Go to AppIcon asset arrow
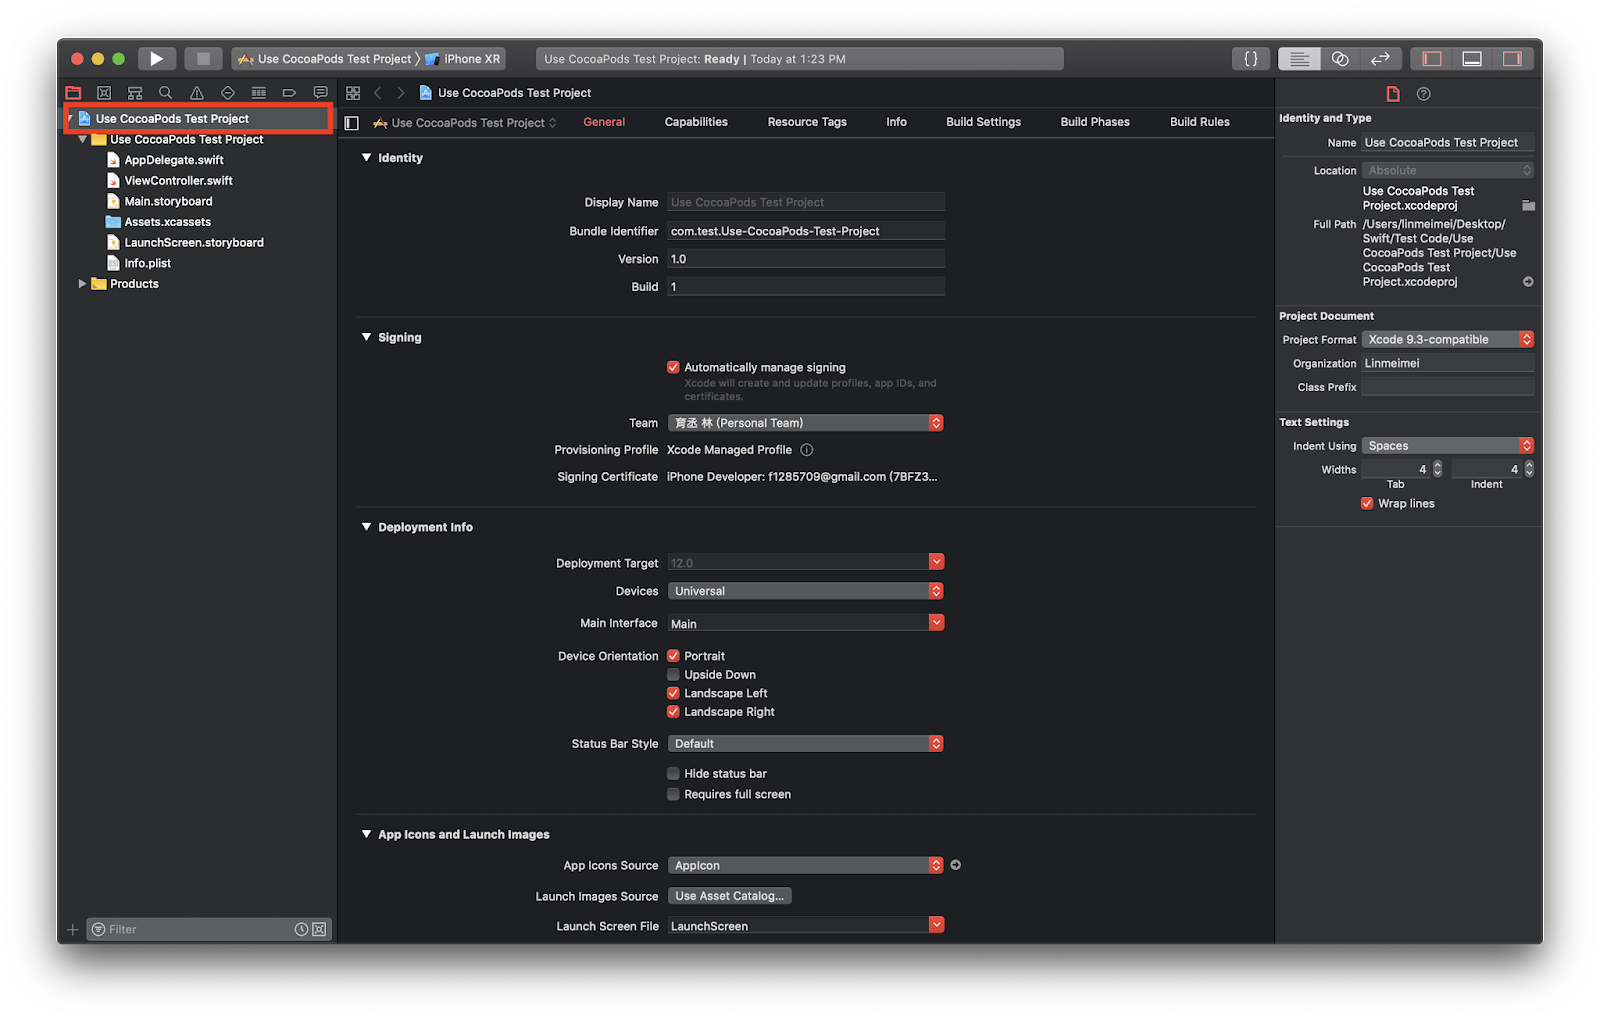Viewport: 1600px width, 1020px height. point(956,865)
